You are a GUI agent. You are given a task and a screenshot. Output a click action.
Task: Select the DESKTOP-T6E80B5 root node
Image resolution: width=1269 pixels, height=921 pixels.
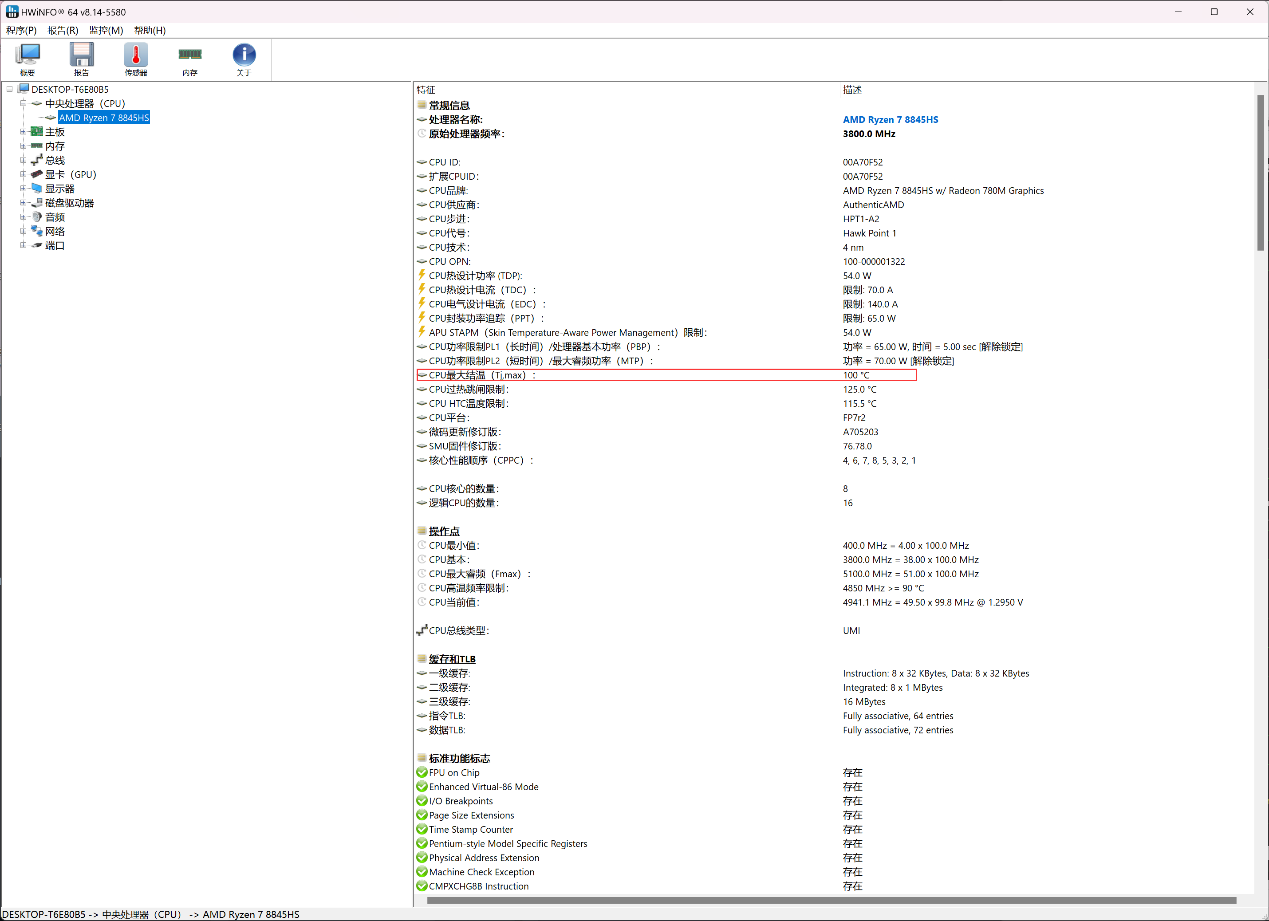tap(69, 89)
